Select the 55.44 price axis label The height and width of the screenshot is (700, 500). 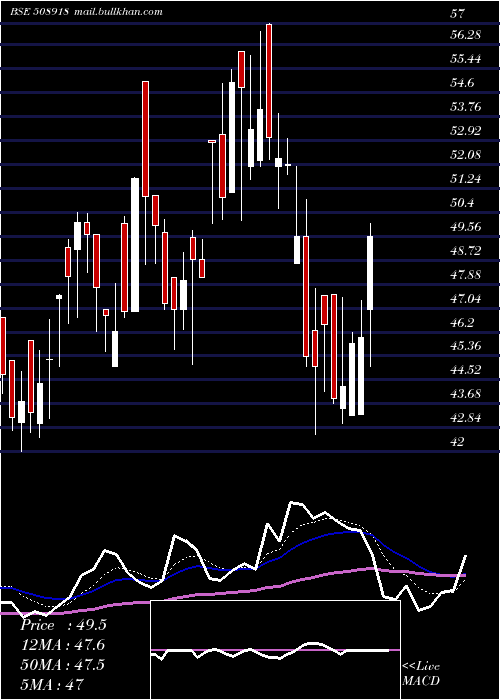point(466,59)
